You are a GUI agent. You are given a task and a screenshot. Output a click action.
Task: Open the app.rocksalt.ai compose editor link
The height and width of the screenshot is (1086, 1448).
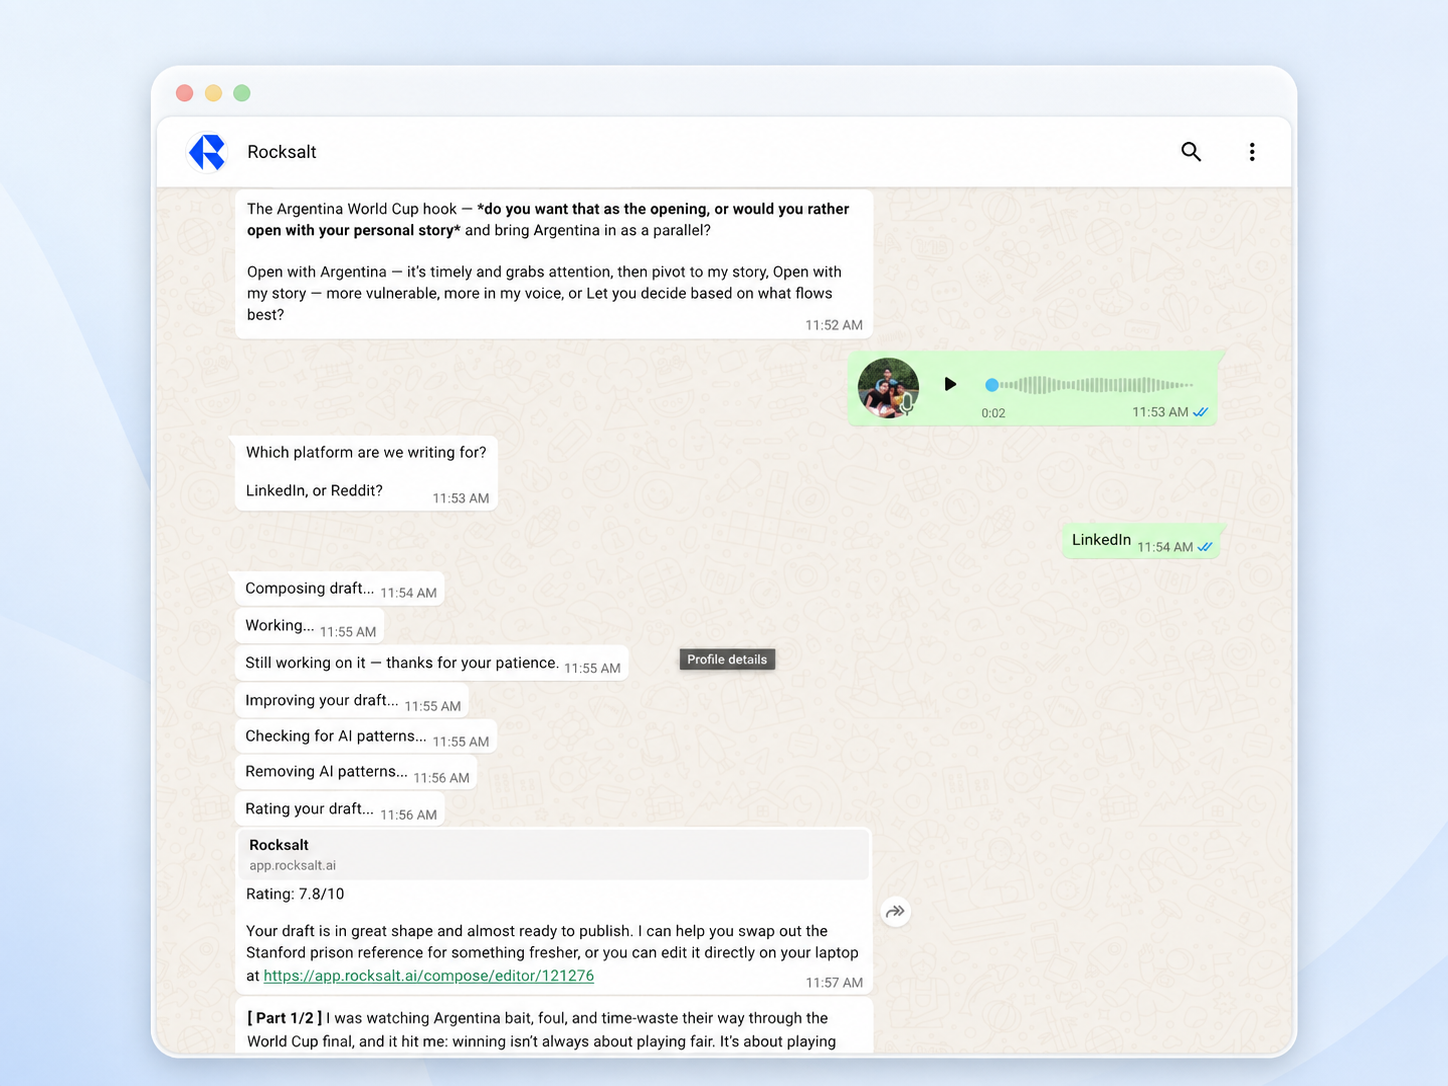(x=428, y=976)
